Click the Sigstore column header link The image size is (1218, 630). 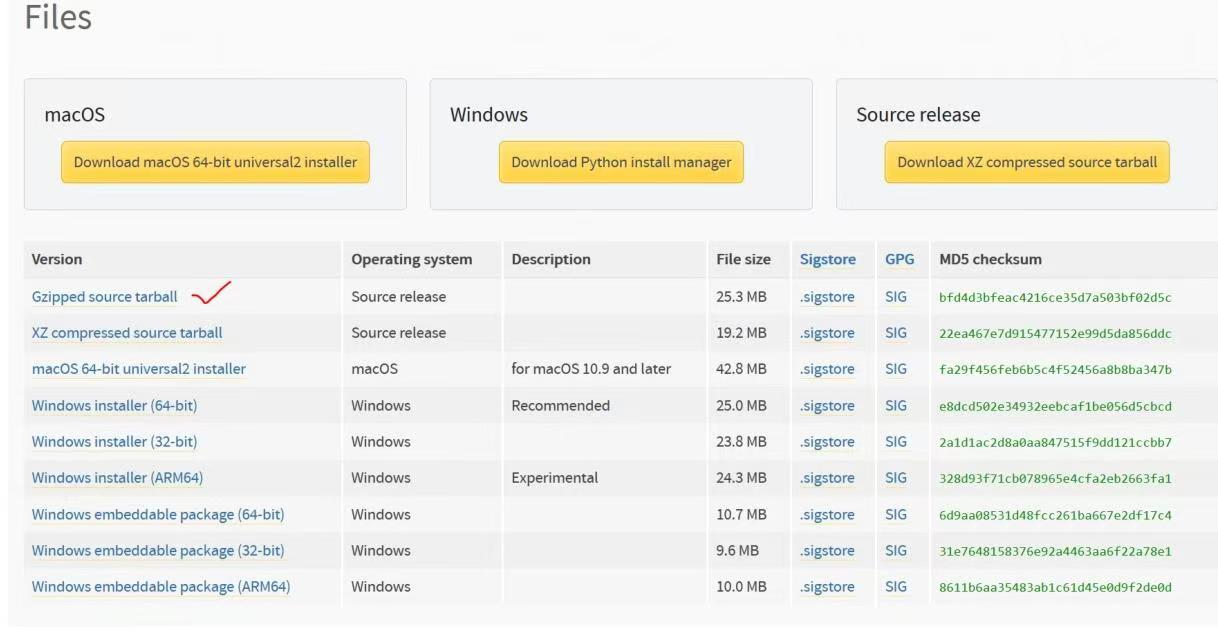[x=828, y=259]
